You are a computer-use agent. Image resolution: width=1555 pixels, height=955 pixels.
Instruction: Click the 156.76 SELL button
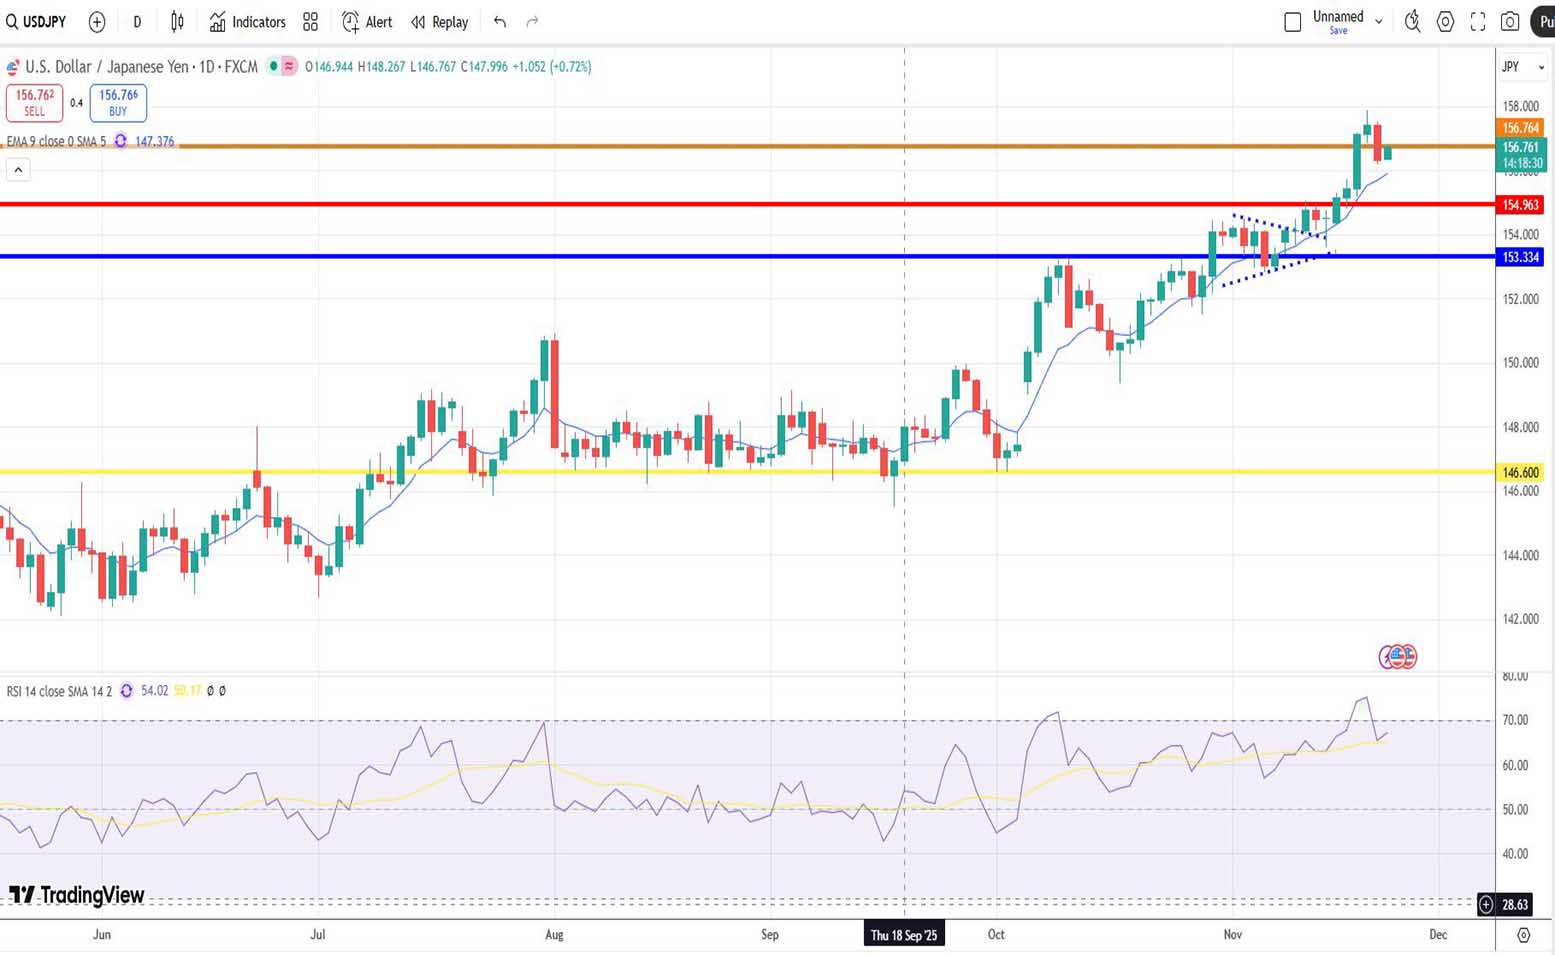[34, 102]
